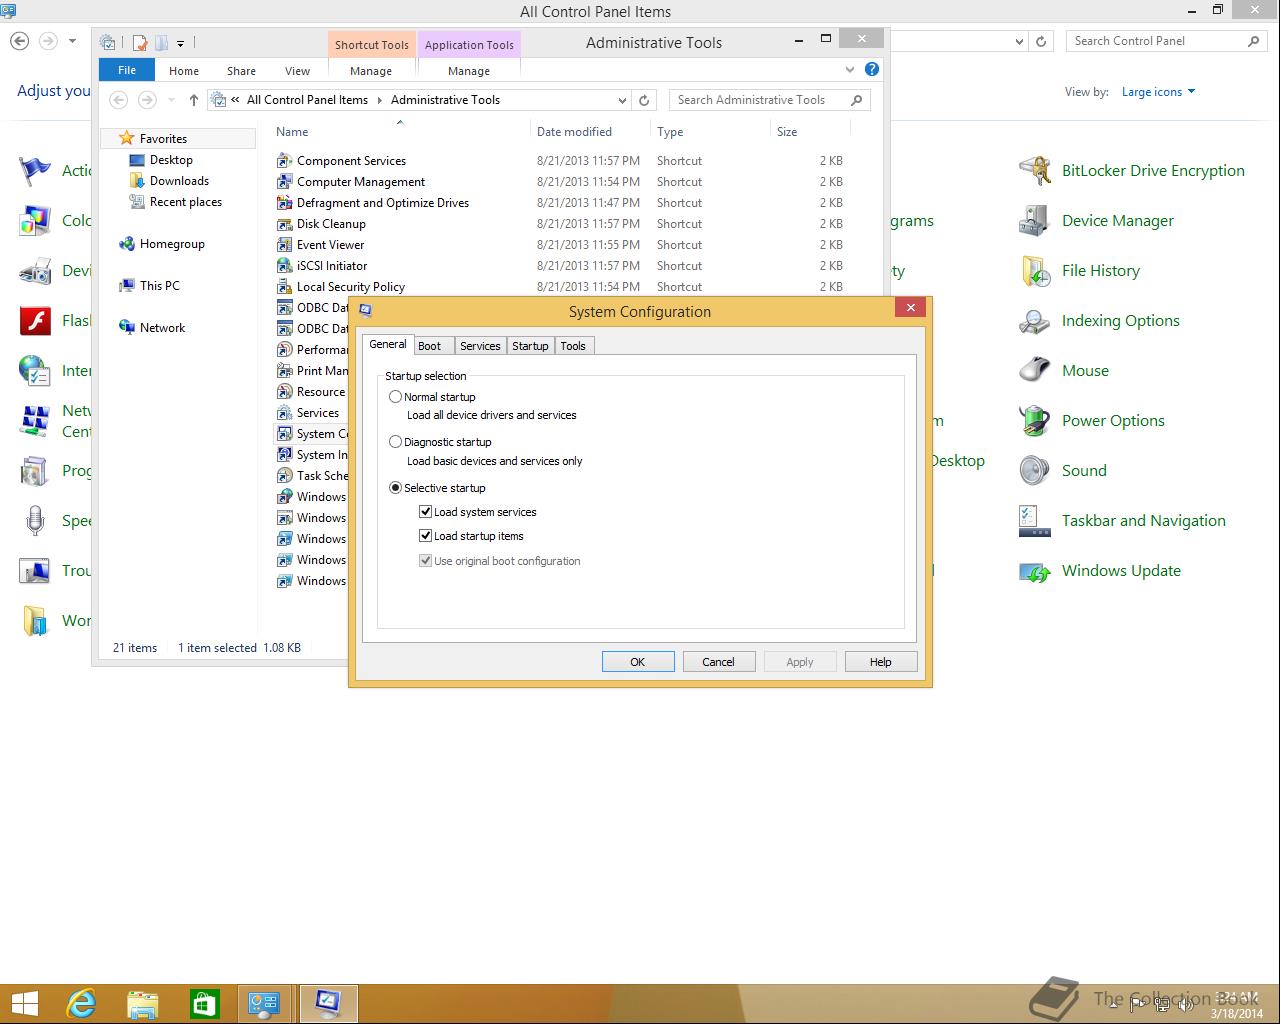Toggle Load system services checkbox

click(x=425, y=512)
